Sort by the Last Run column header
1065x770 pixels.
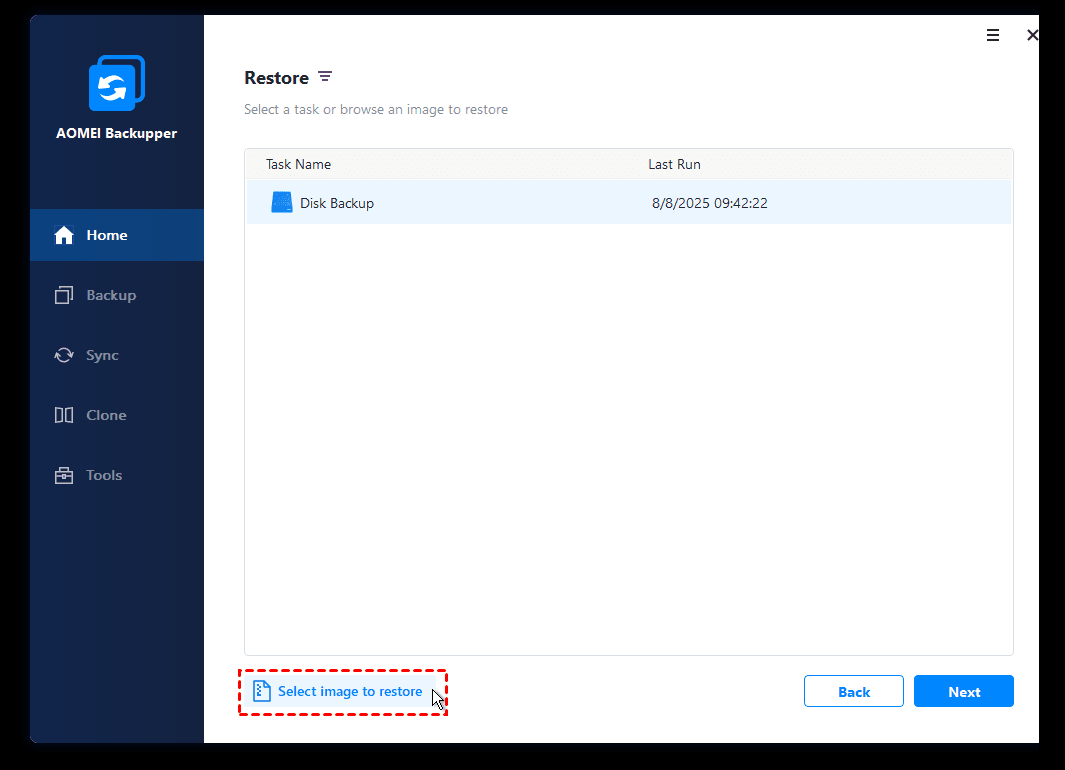[674, 164]
